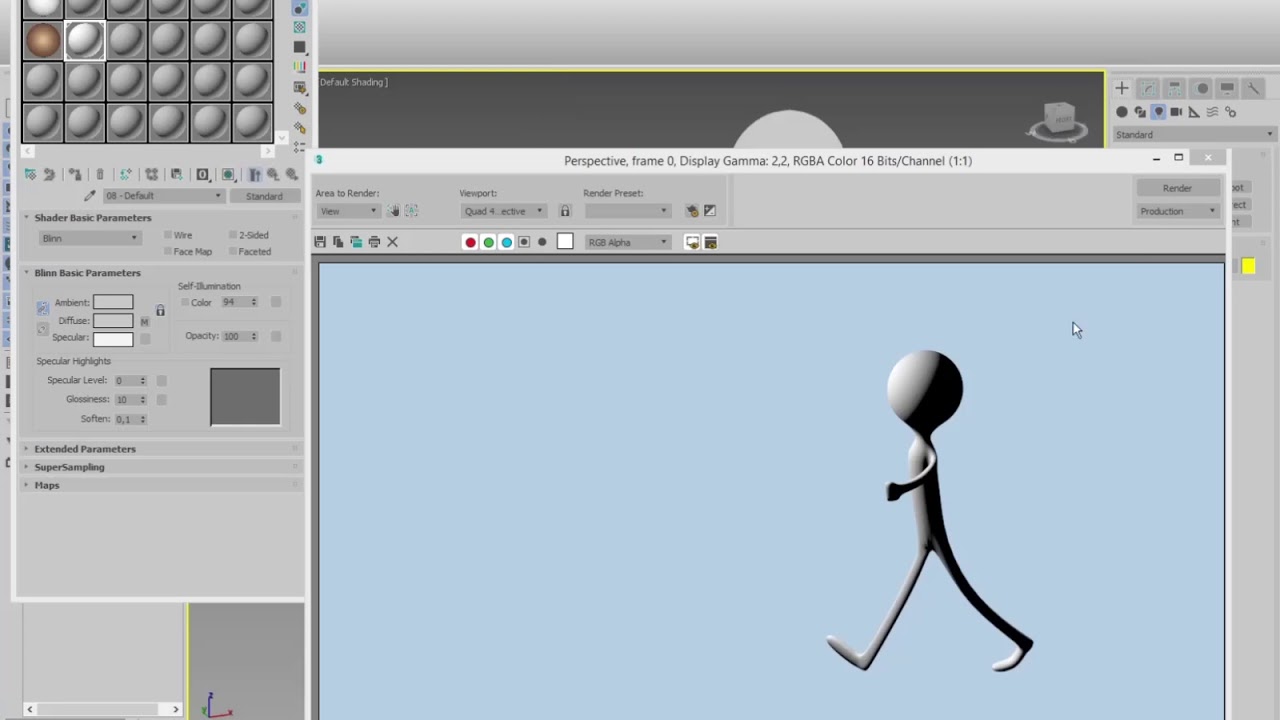Select the Shapes category icon
Viewport: 1280px width, 720px height.
(x=1140, y=112)
